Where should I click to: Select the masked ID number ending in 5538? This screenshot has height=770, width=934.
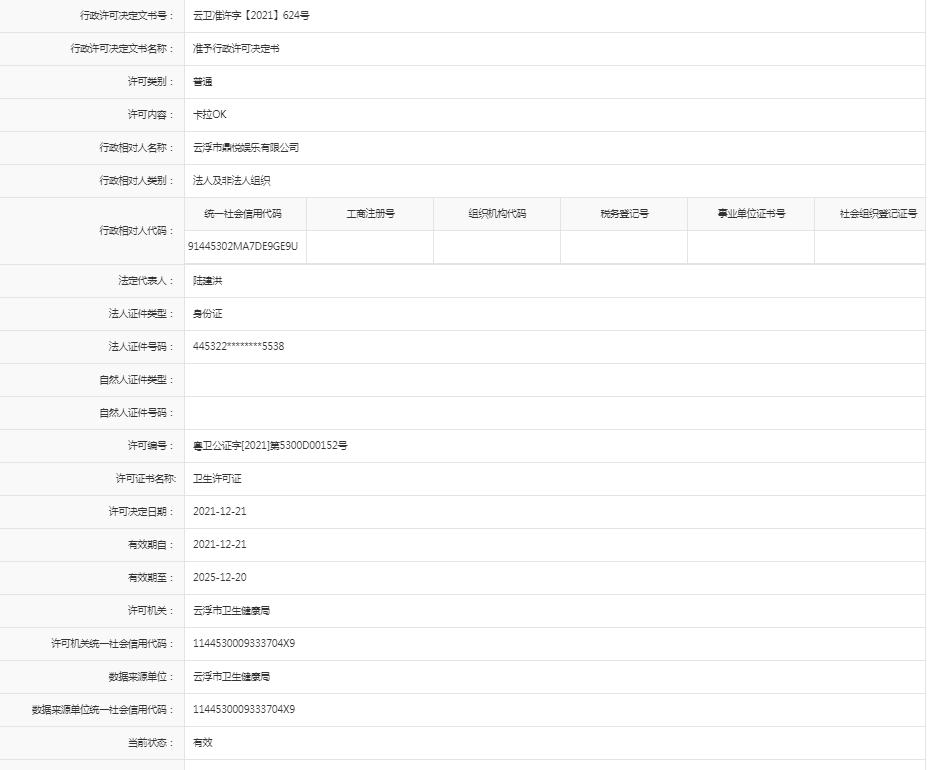click(239, 347)
